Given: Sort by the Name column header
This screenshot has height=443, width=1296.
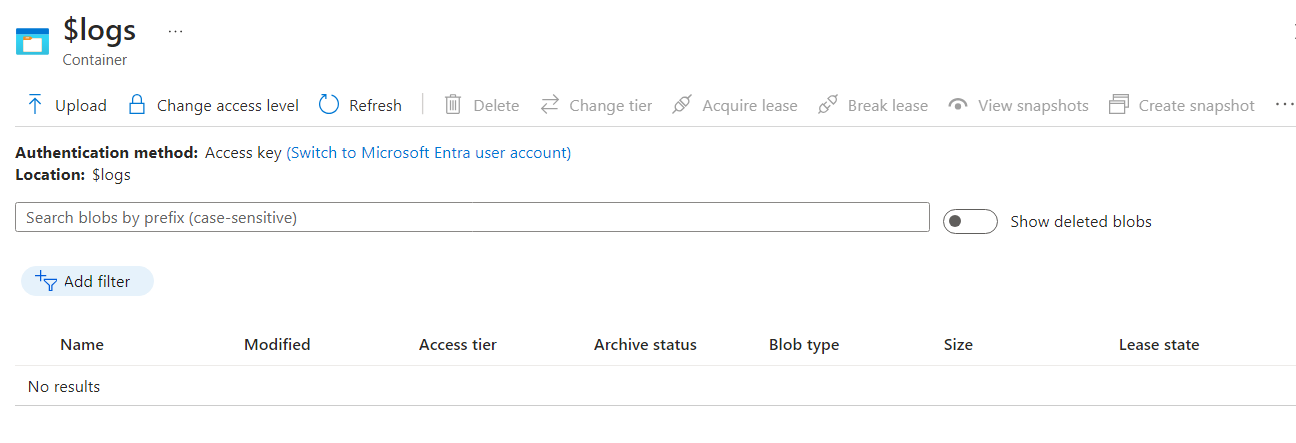Looking at the screenshot, I should pos(82,345).
